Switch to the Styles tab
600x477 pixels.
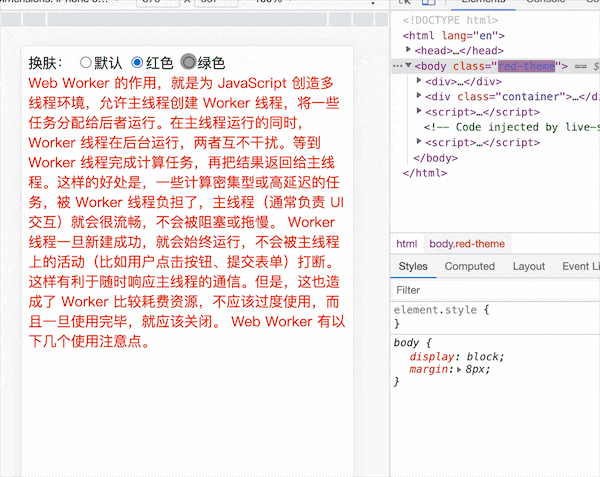coord(413,266)
